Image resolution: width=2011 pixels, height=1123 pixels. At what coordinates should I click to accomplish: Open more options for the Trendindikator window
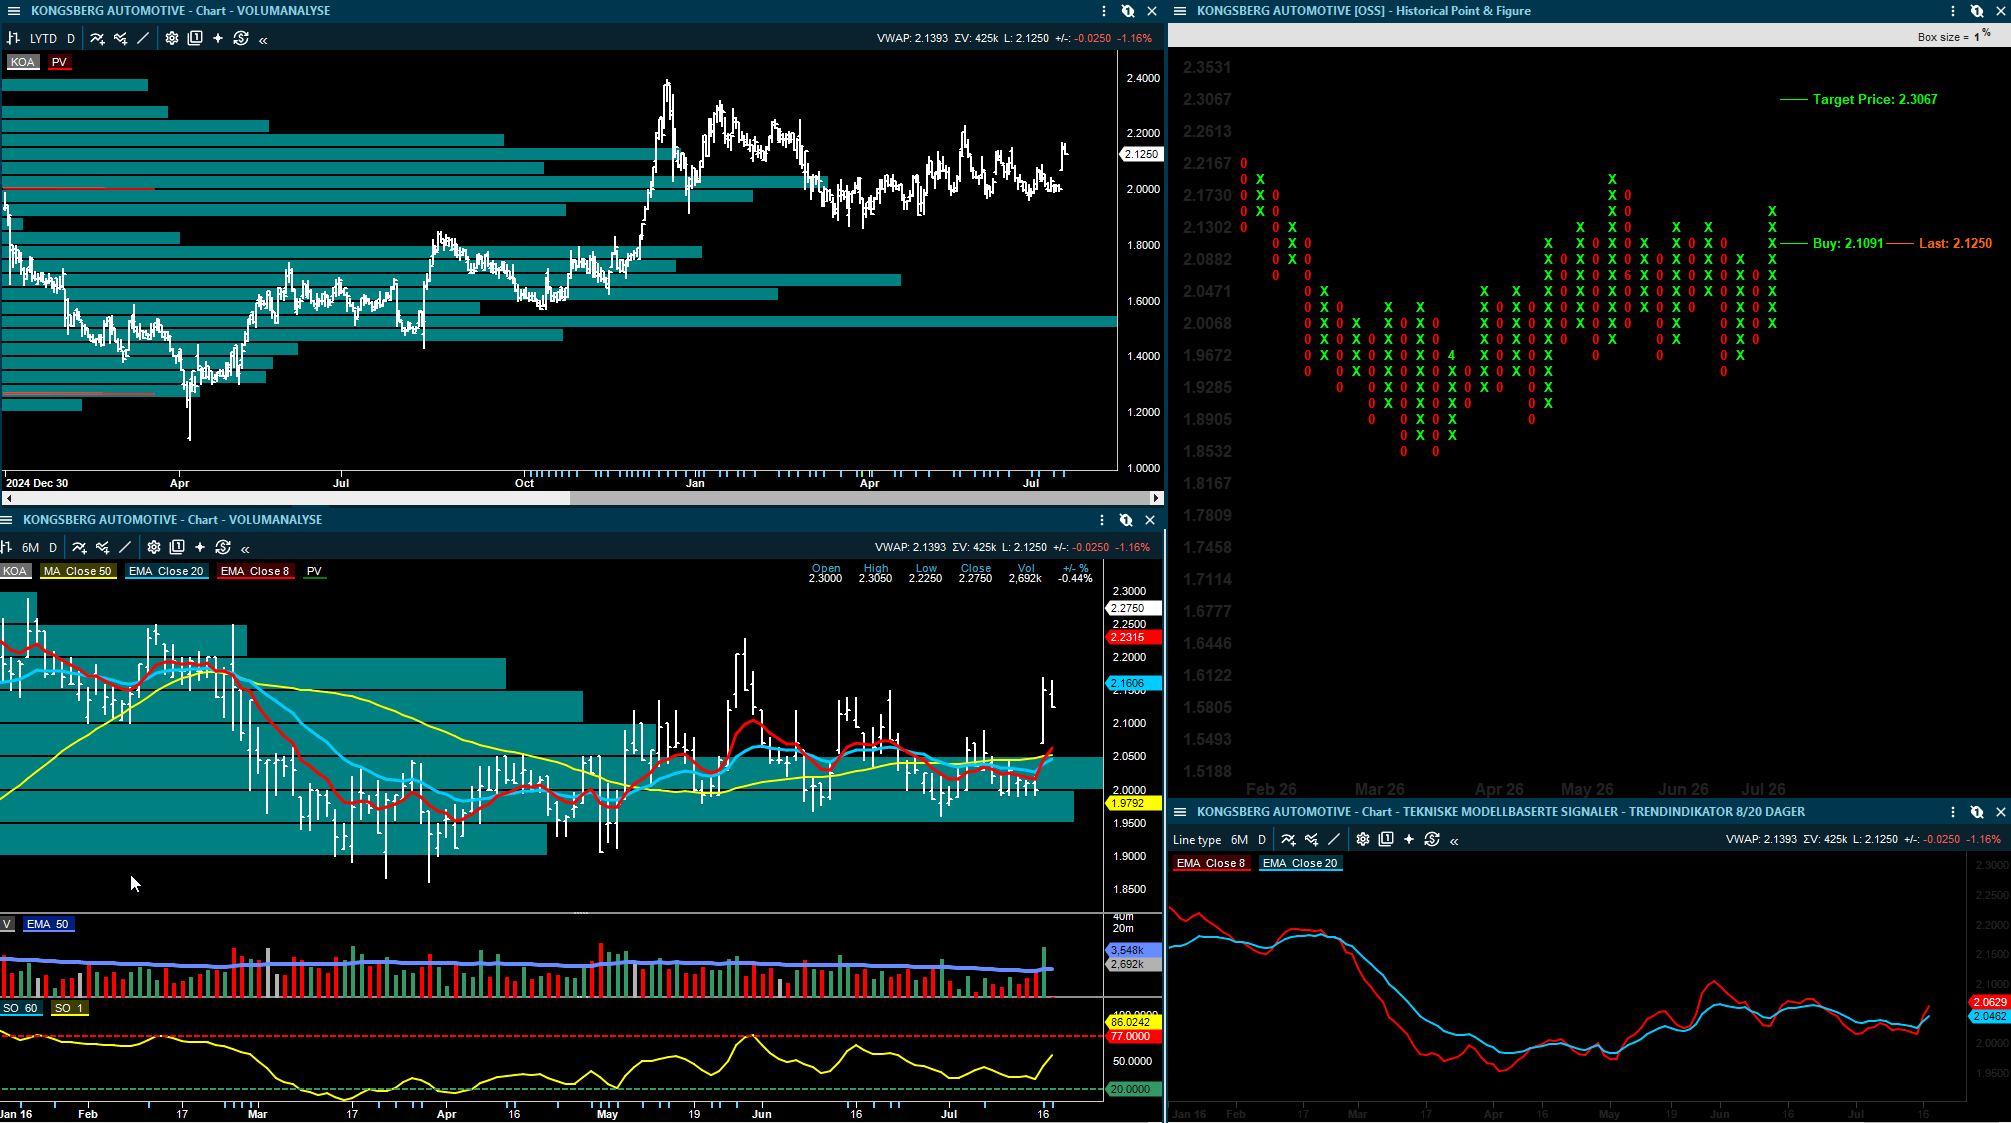coord(1953,812)
